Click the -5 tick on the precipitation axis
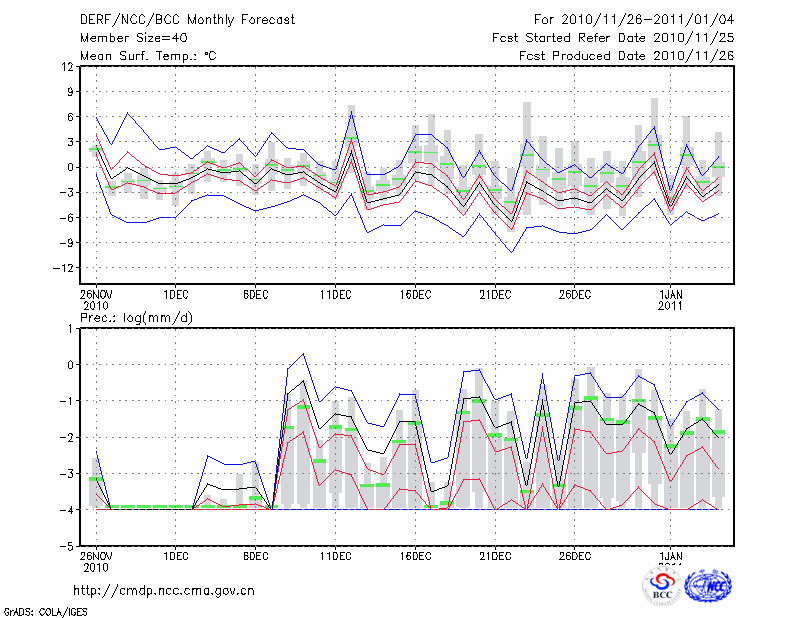The width and height of the screenshot is (800, 618). click(x=66, y=547)
